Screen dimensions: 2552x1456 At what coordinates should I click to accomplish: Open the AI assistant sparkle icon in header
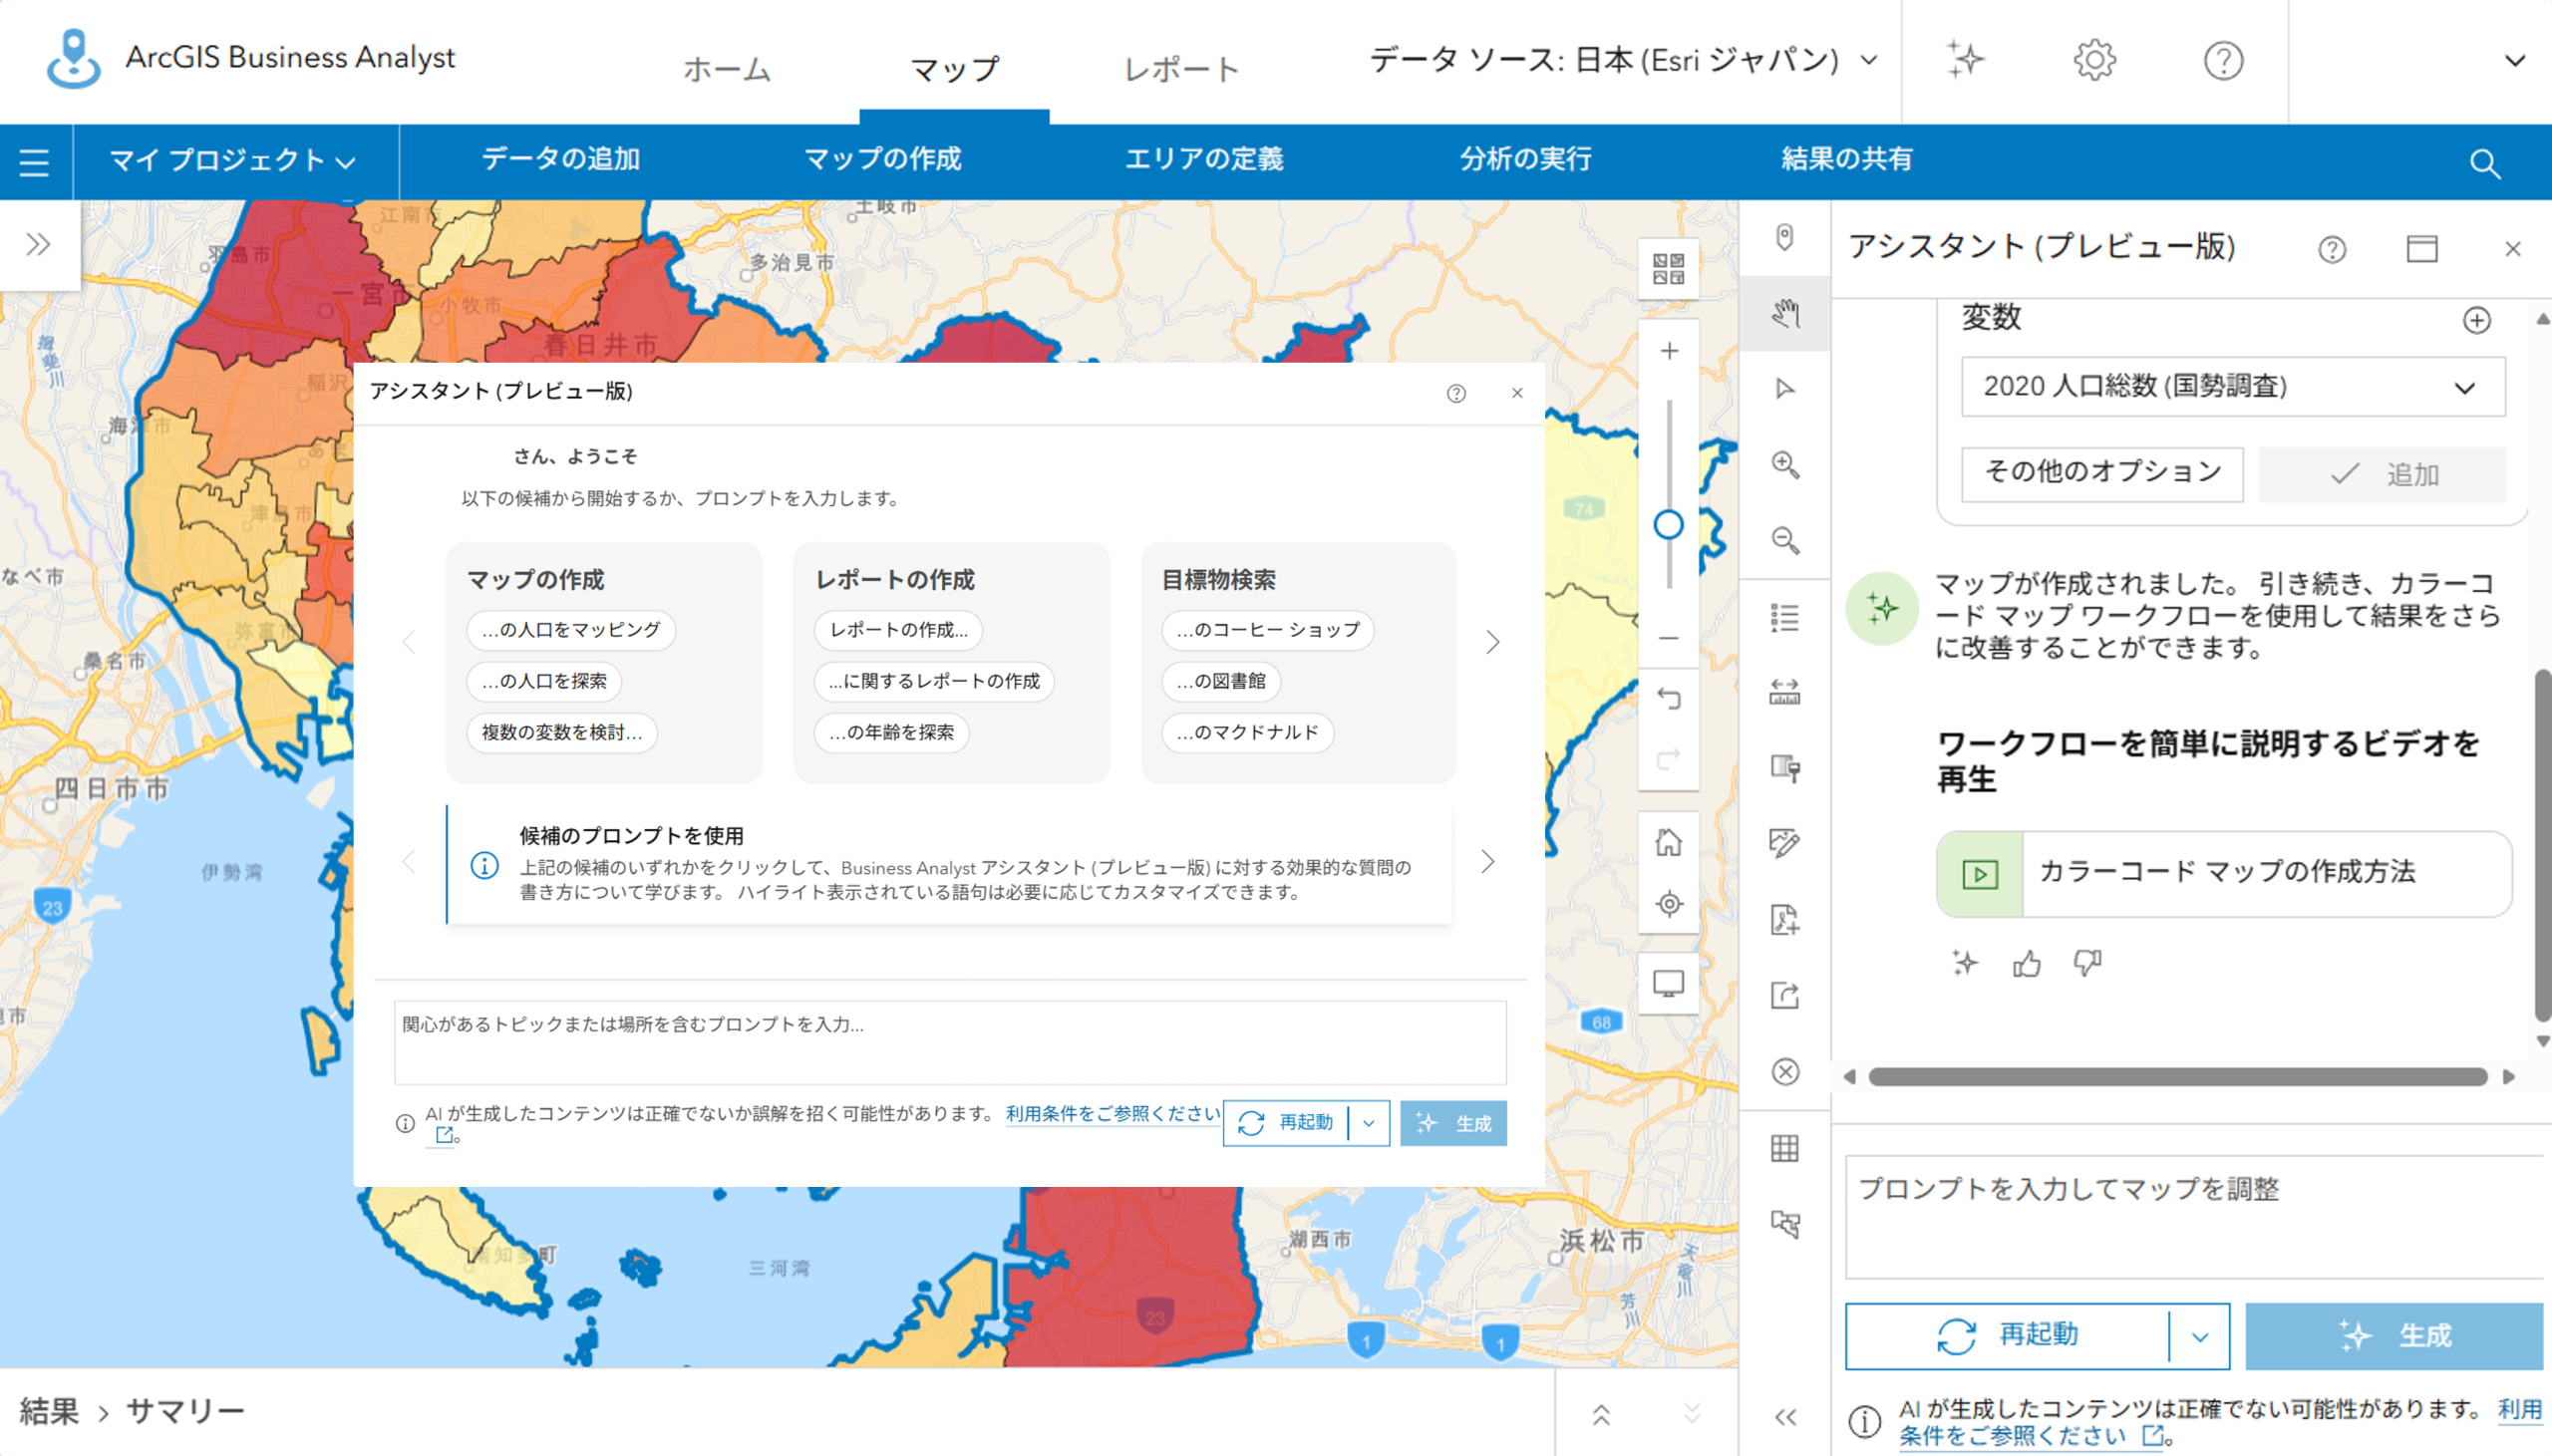click(x=1965, y=60)
